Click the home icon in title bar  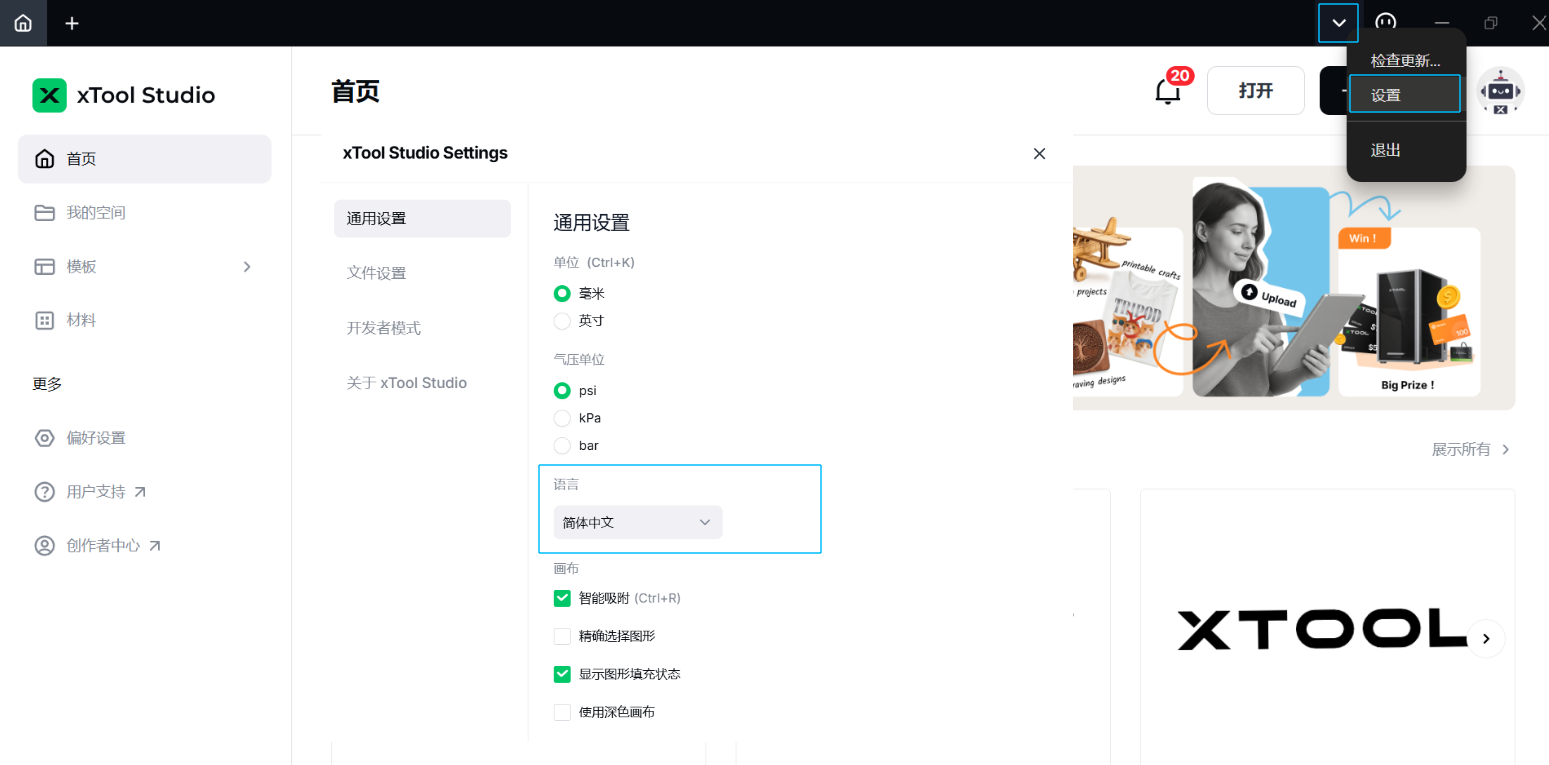coord(22,23)
